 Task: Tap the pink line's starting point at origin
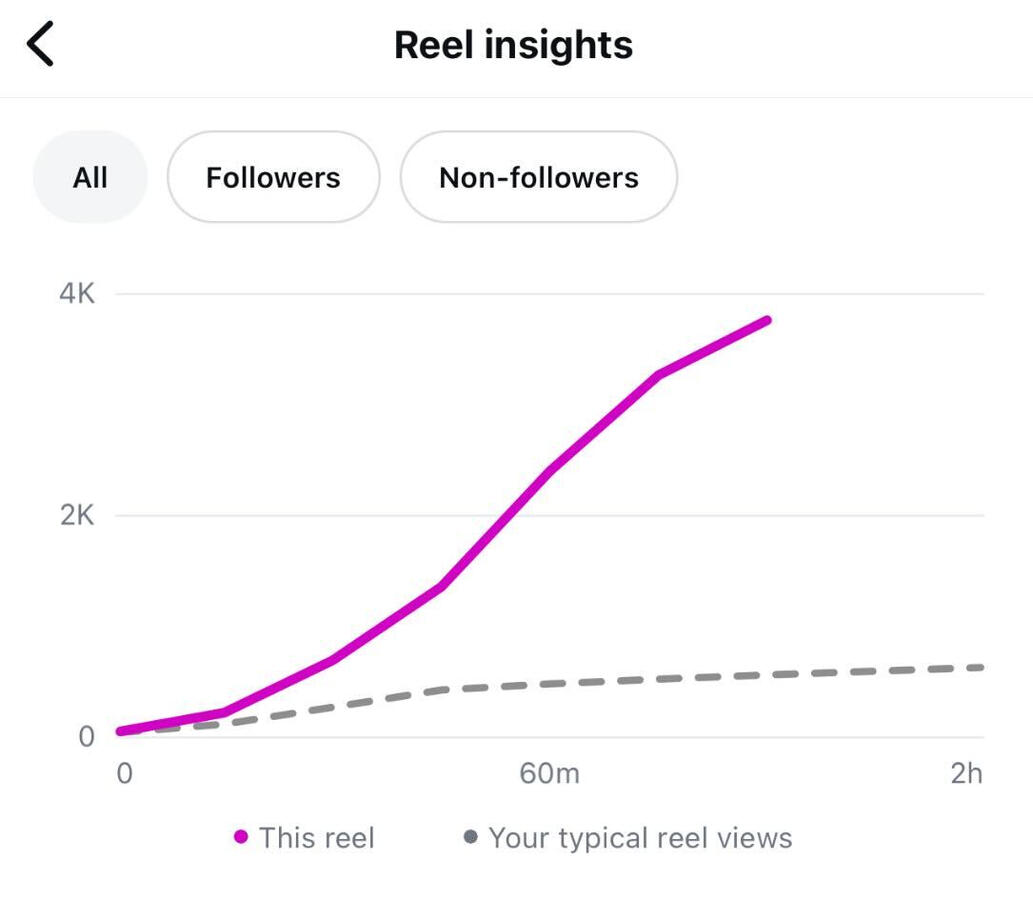click(x=120, y=732)
